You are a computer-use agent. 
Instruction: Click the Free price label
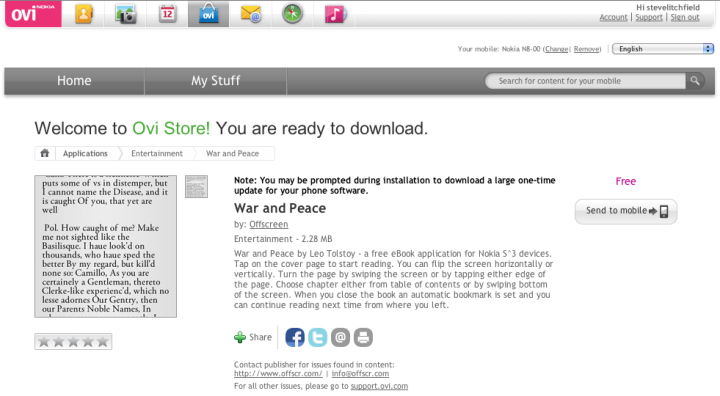[x=625, y=181]
